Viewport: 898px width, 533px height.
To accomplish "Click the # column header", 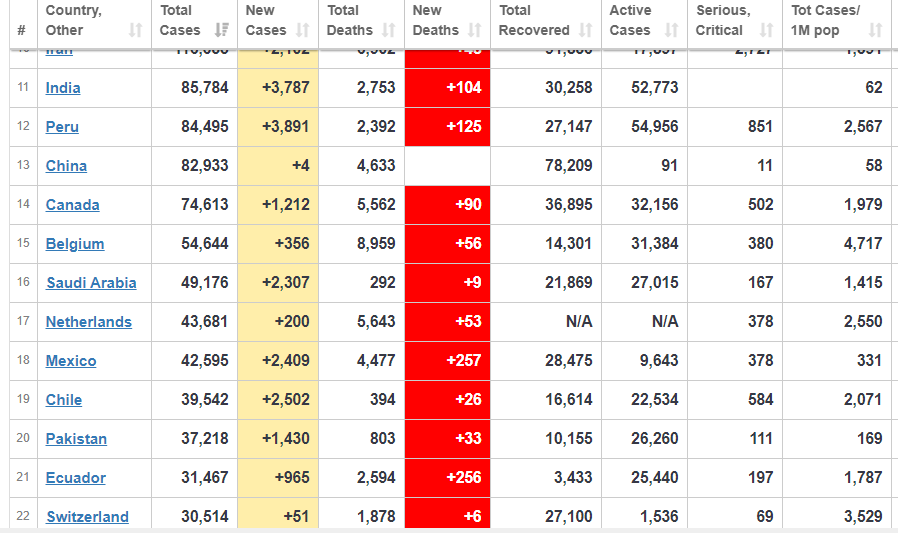I will click(x=22, y=30).
